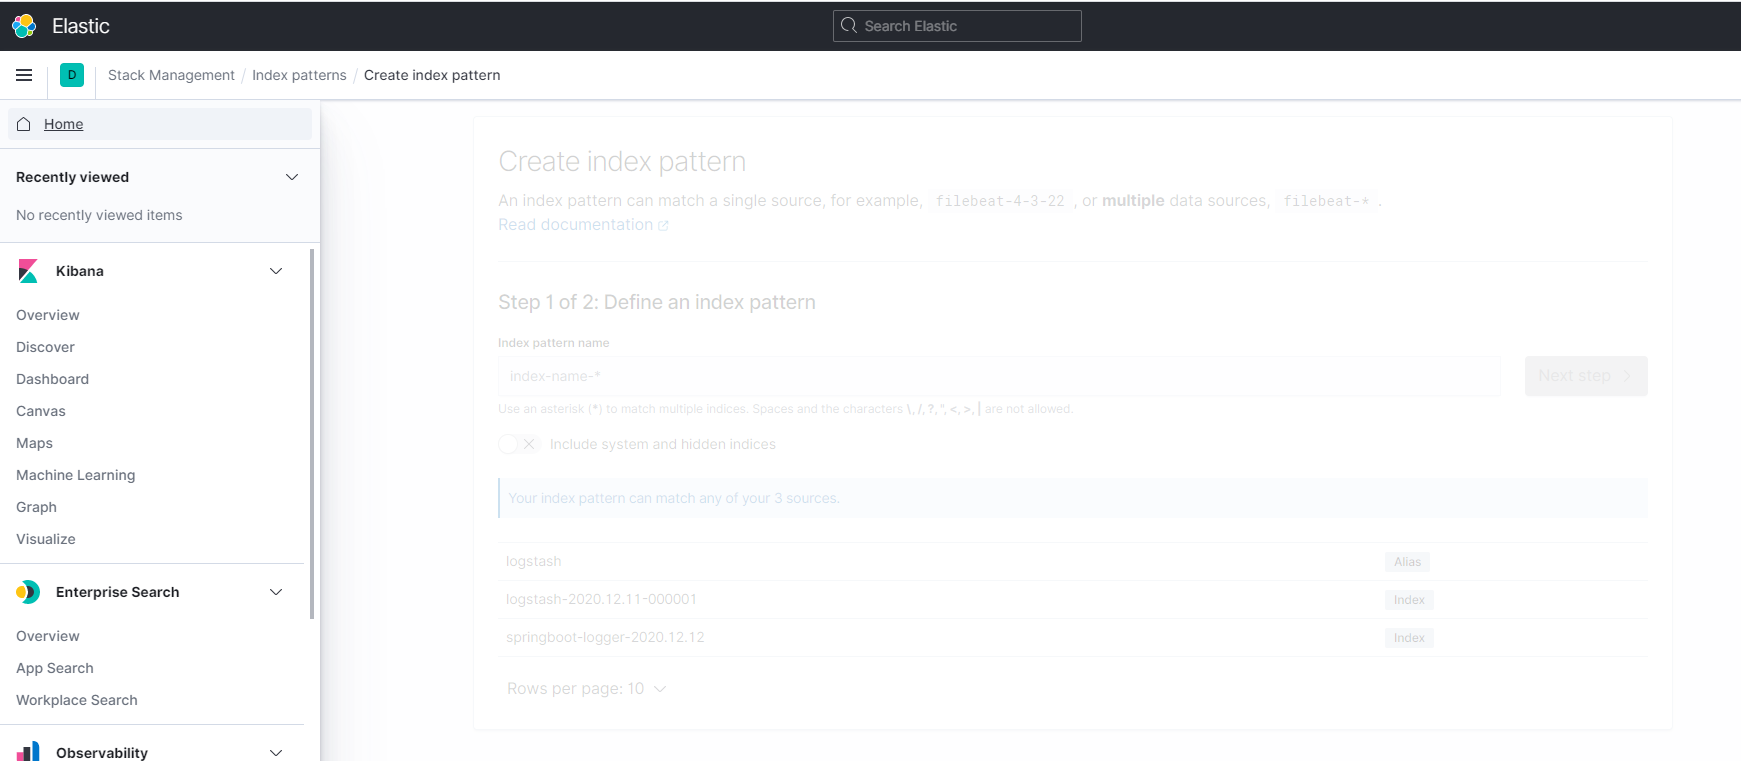The image size is (1741, 761).
Task: Click Index badge for logstash-2020.12.11-000001
Action: coord(1409,600)
